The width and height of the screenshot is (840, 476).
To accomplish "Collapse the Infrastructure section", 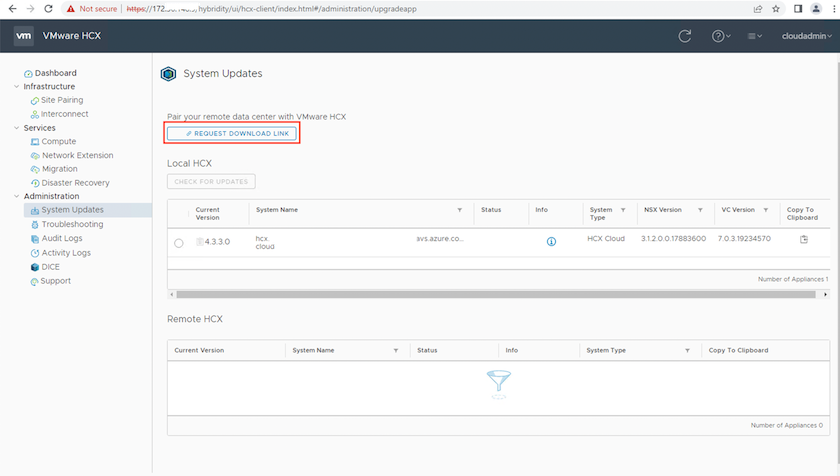I will coord(17,86).
